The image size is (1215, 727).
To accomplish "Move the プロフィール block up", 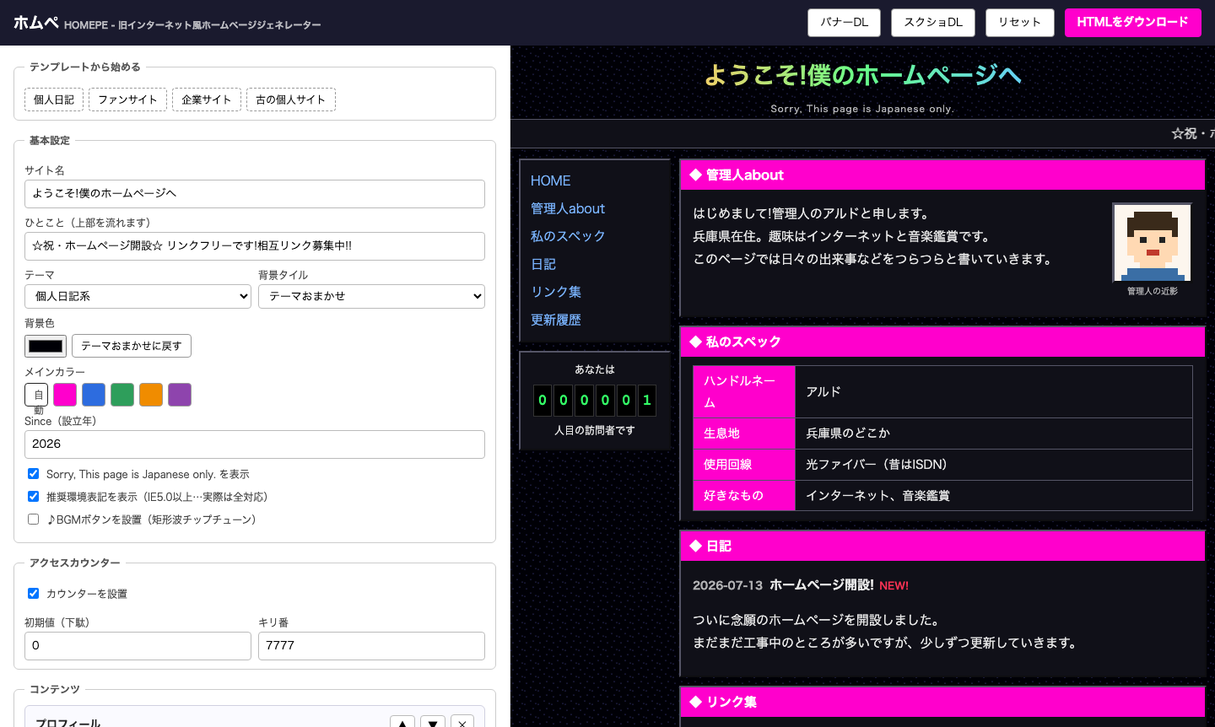I will [x=402, y=721].
